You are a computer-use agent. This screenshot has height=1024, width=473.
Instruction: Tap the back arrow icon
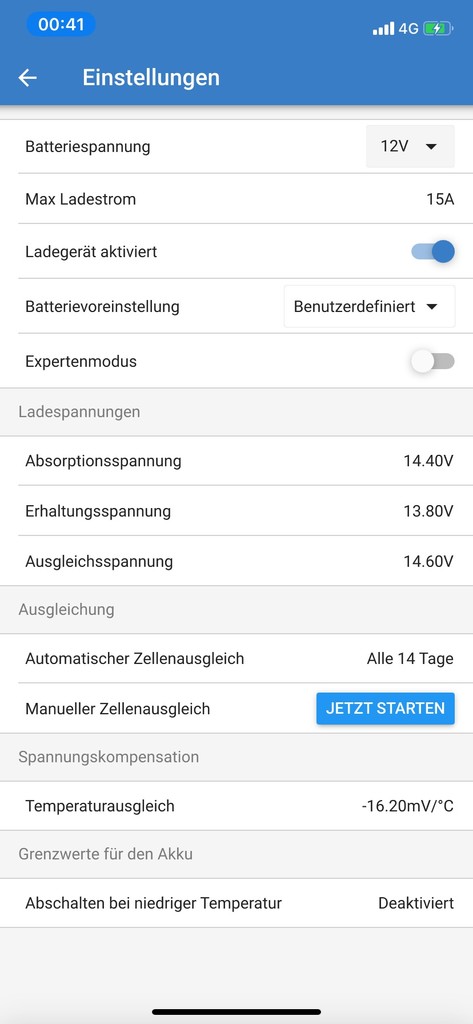pyautogui.click(x=27, y=78)
